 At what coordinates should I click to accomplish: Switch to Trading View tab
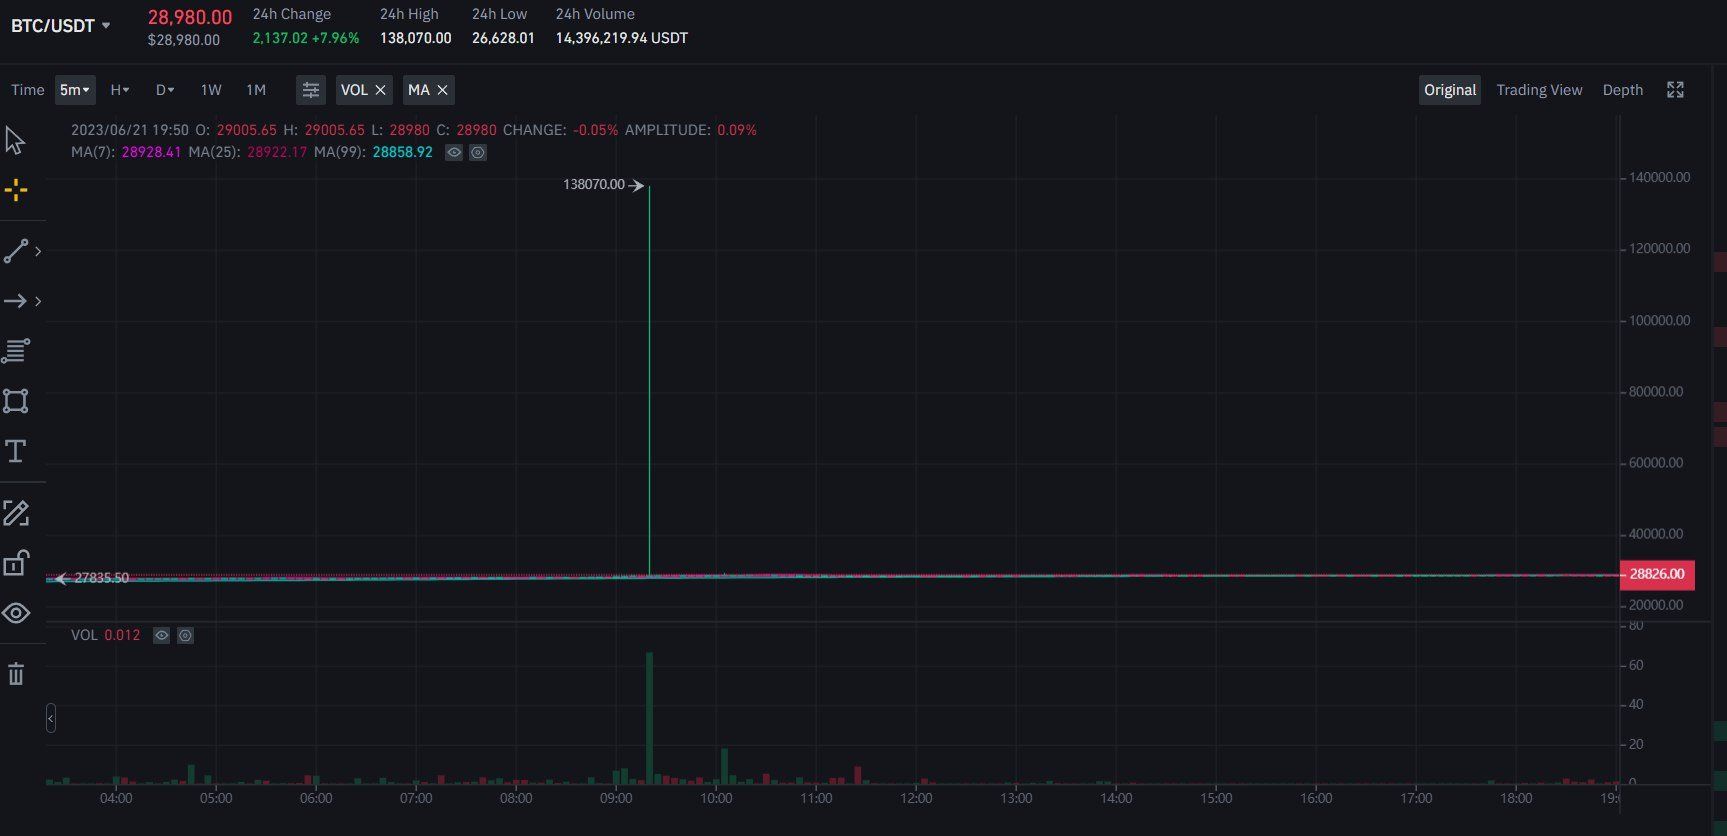tap(1539, 90)
